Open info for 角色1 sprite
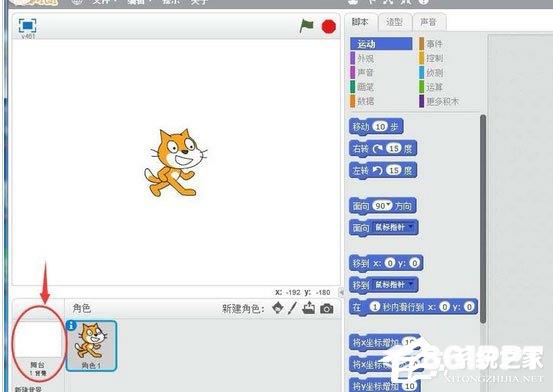Viewport: 553px width, 392px height. pyautogui.click(x=71, y=325)
